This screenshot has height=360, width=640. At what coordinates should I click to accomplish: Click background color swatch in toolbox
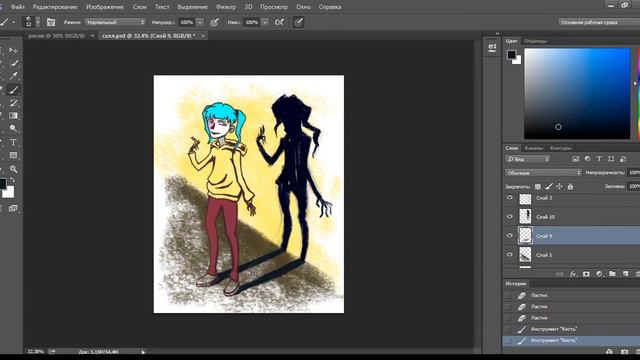click(x=8, y=191)
